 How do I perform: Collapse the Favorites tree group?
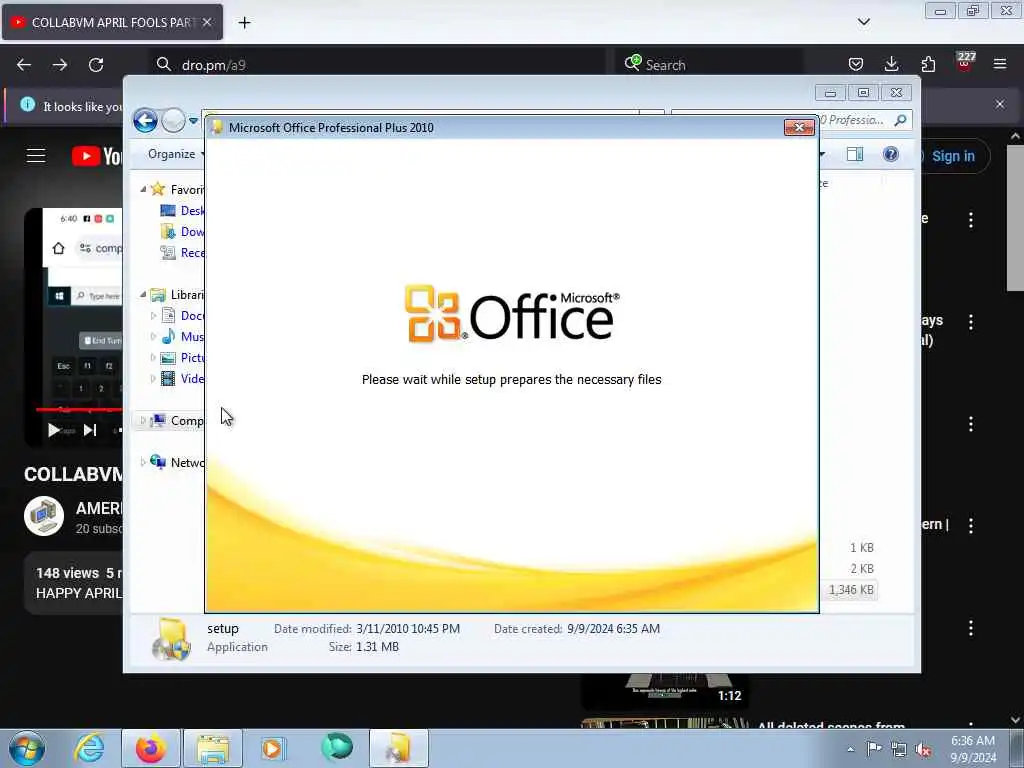coord(143,189)
